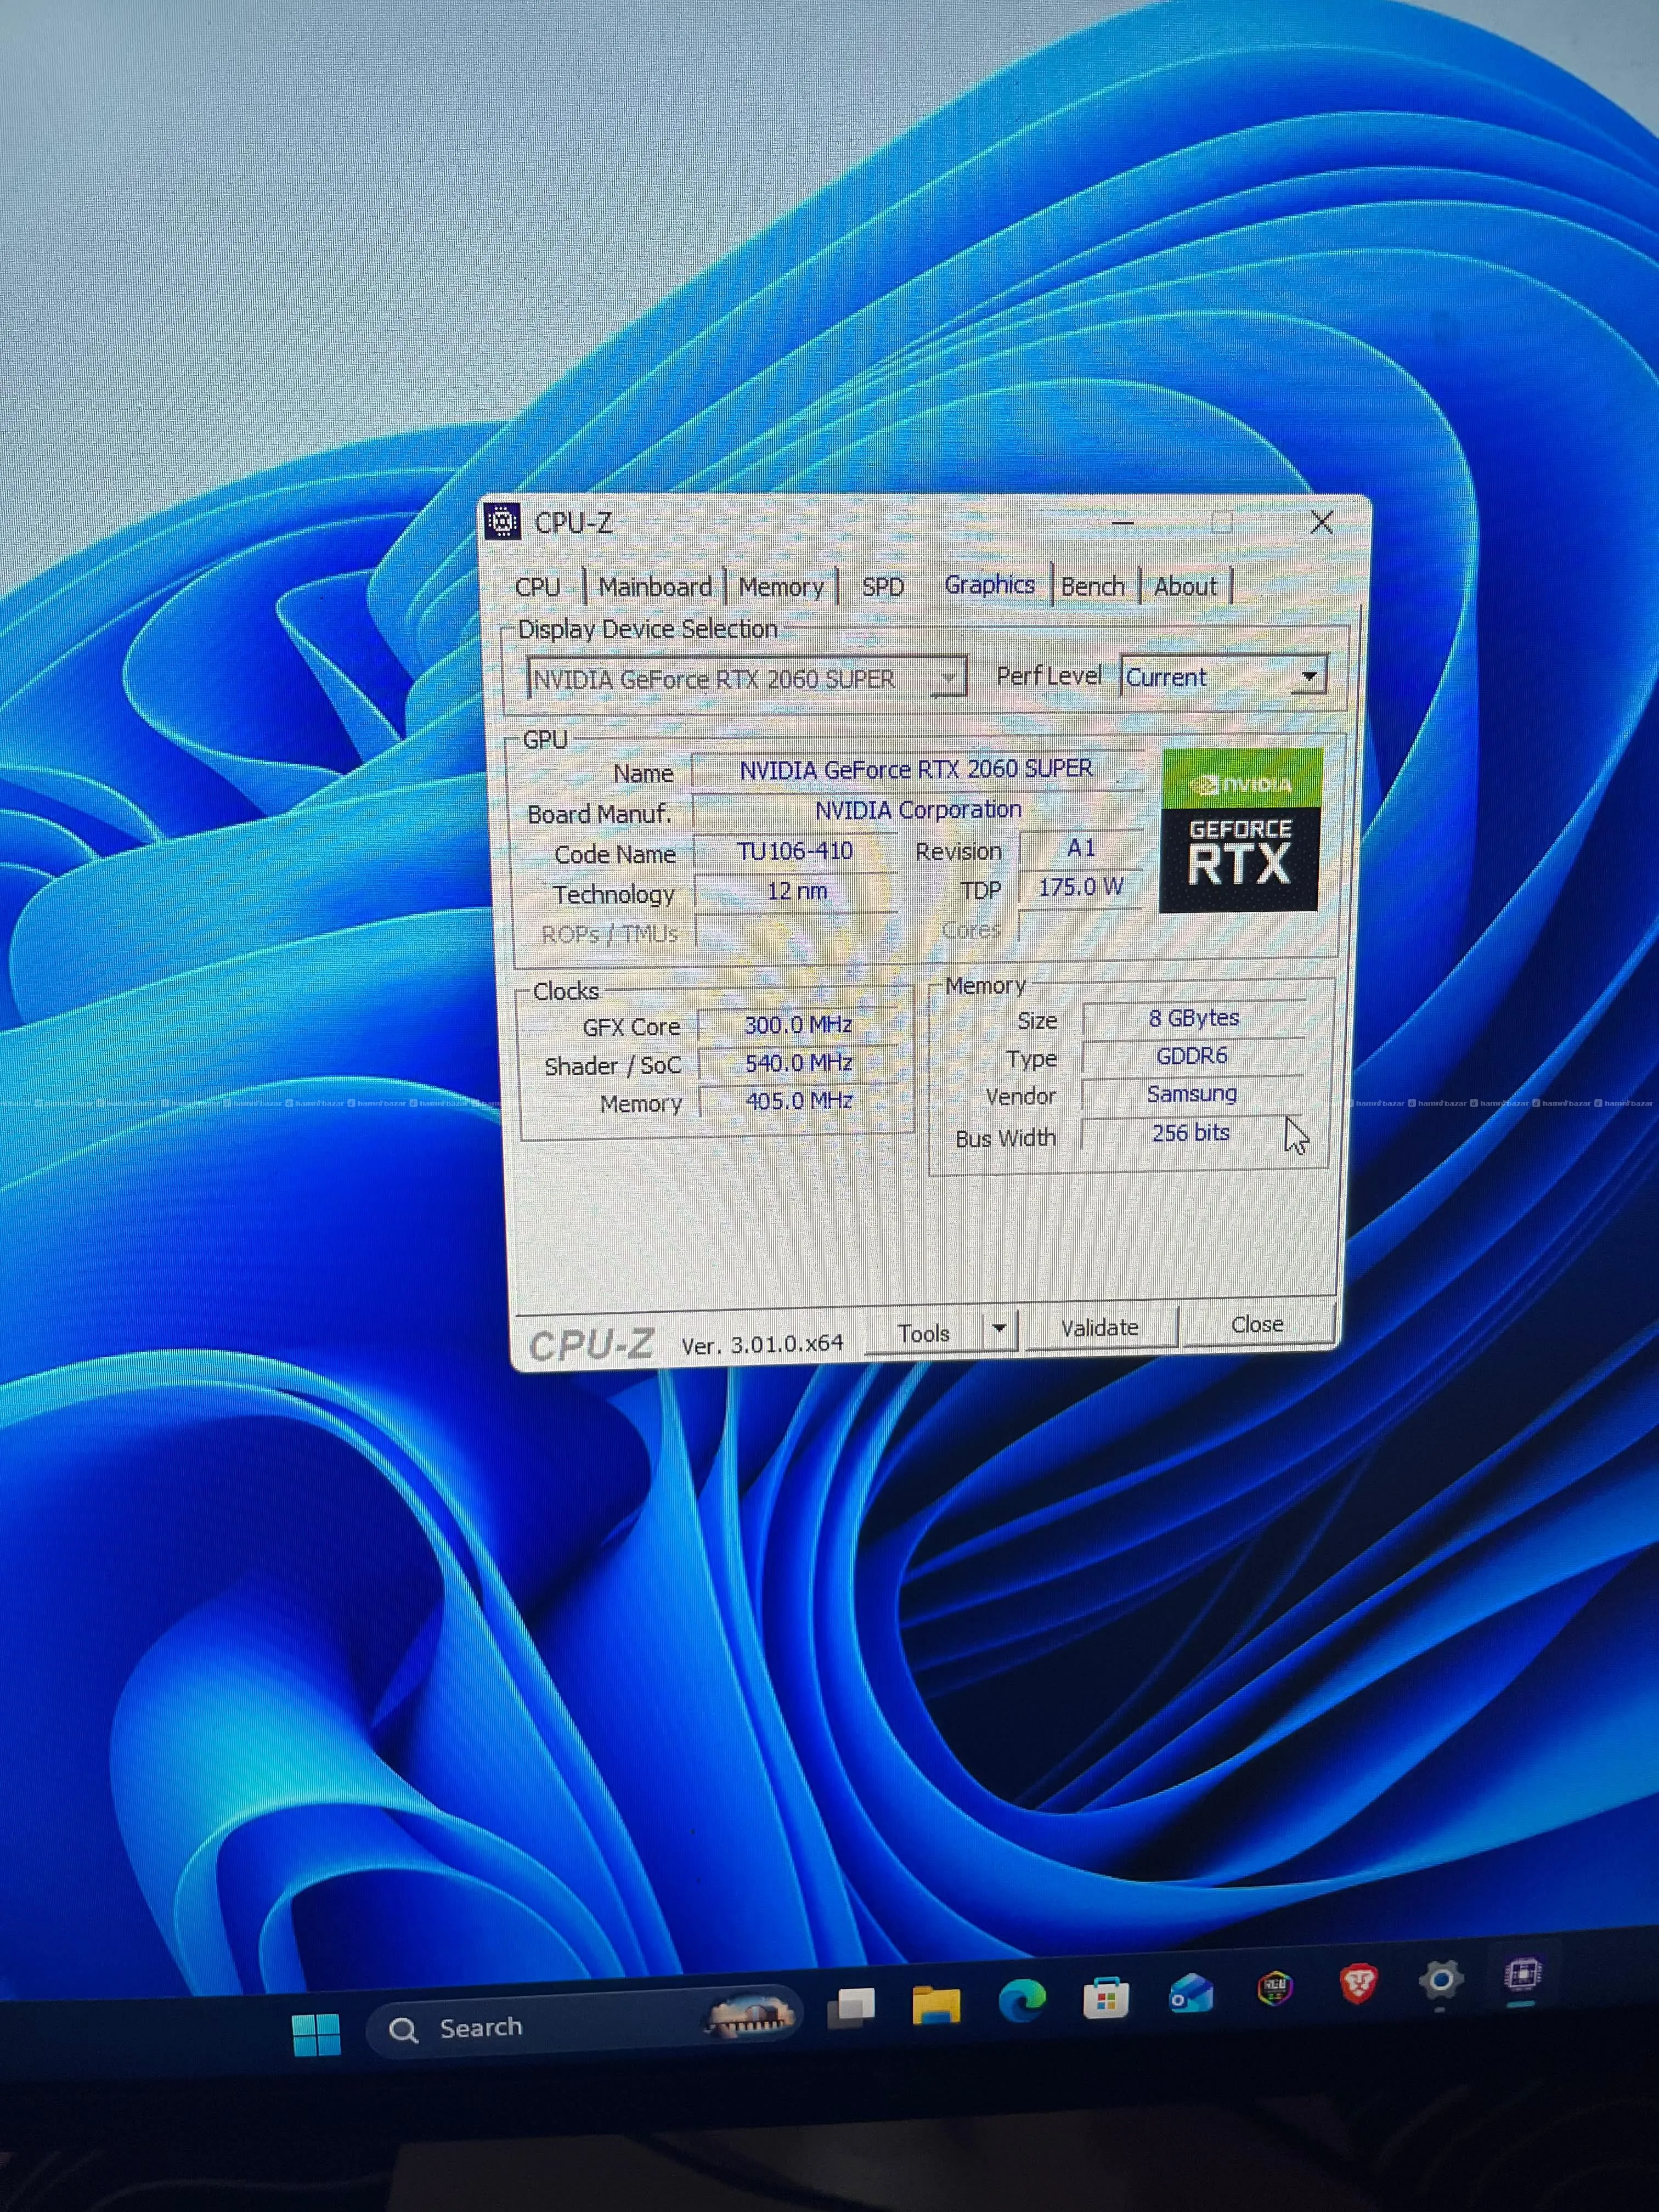Switch to the CPU tab
Screen dimensions: 1659x2212
538,586
